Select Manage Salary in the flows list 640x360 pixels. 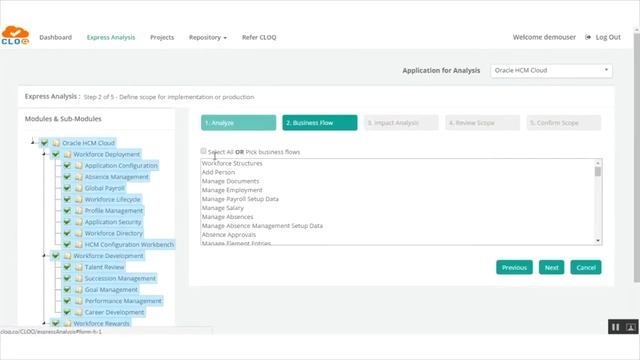pos(222,208)
